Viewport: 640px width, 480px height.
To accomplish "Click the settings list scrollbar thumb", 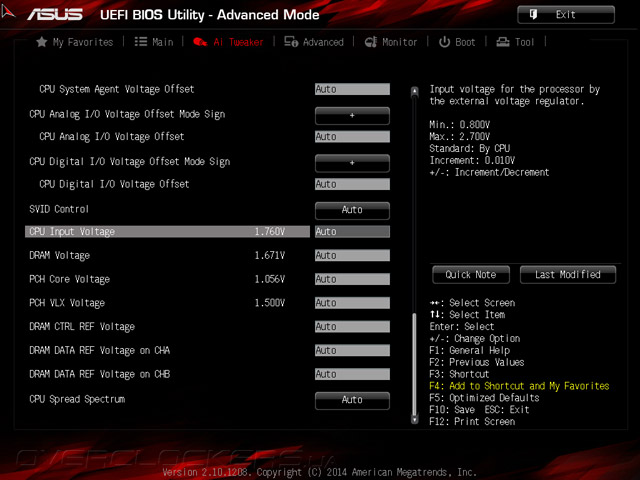I will coord(415,364).
